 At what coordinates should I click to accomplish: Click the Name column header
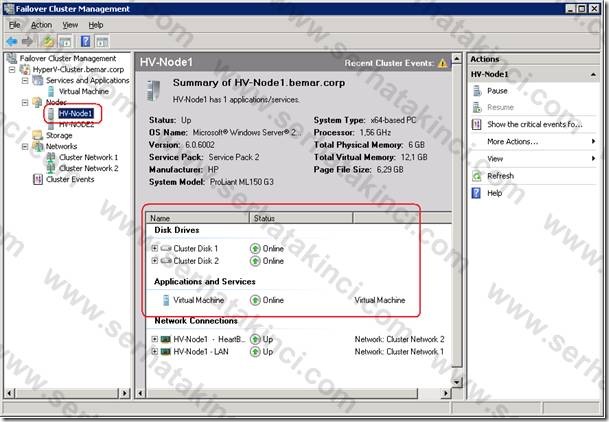pos(198,218)
